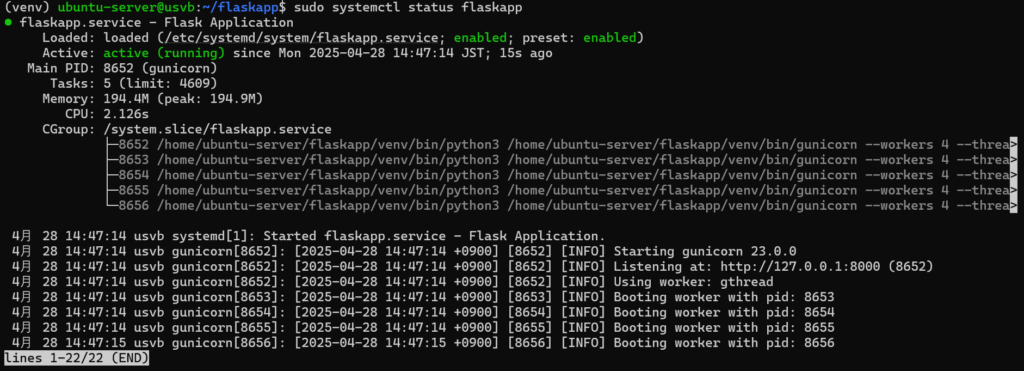
Task: Click the Main PID 8652 (gunicorn) line
Action: click(x=122, y=69)
